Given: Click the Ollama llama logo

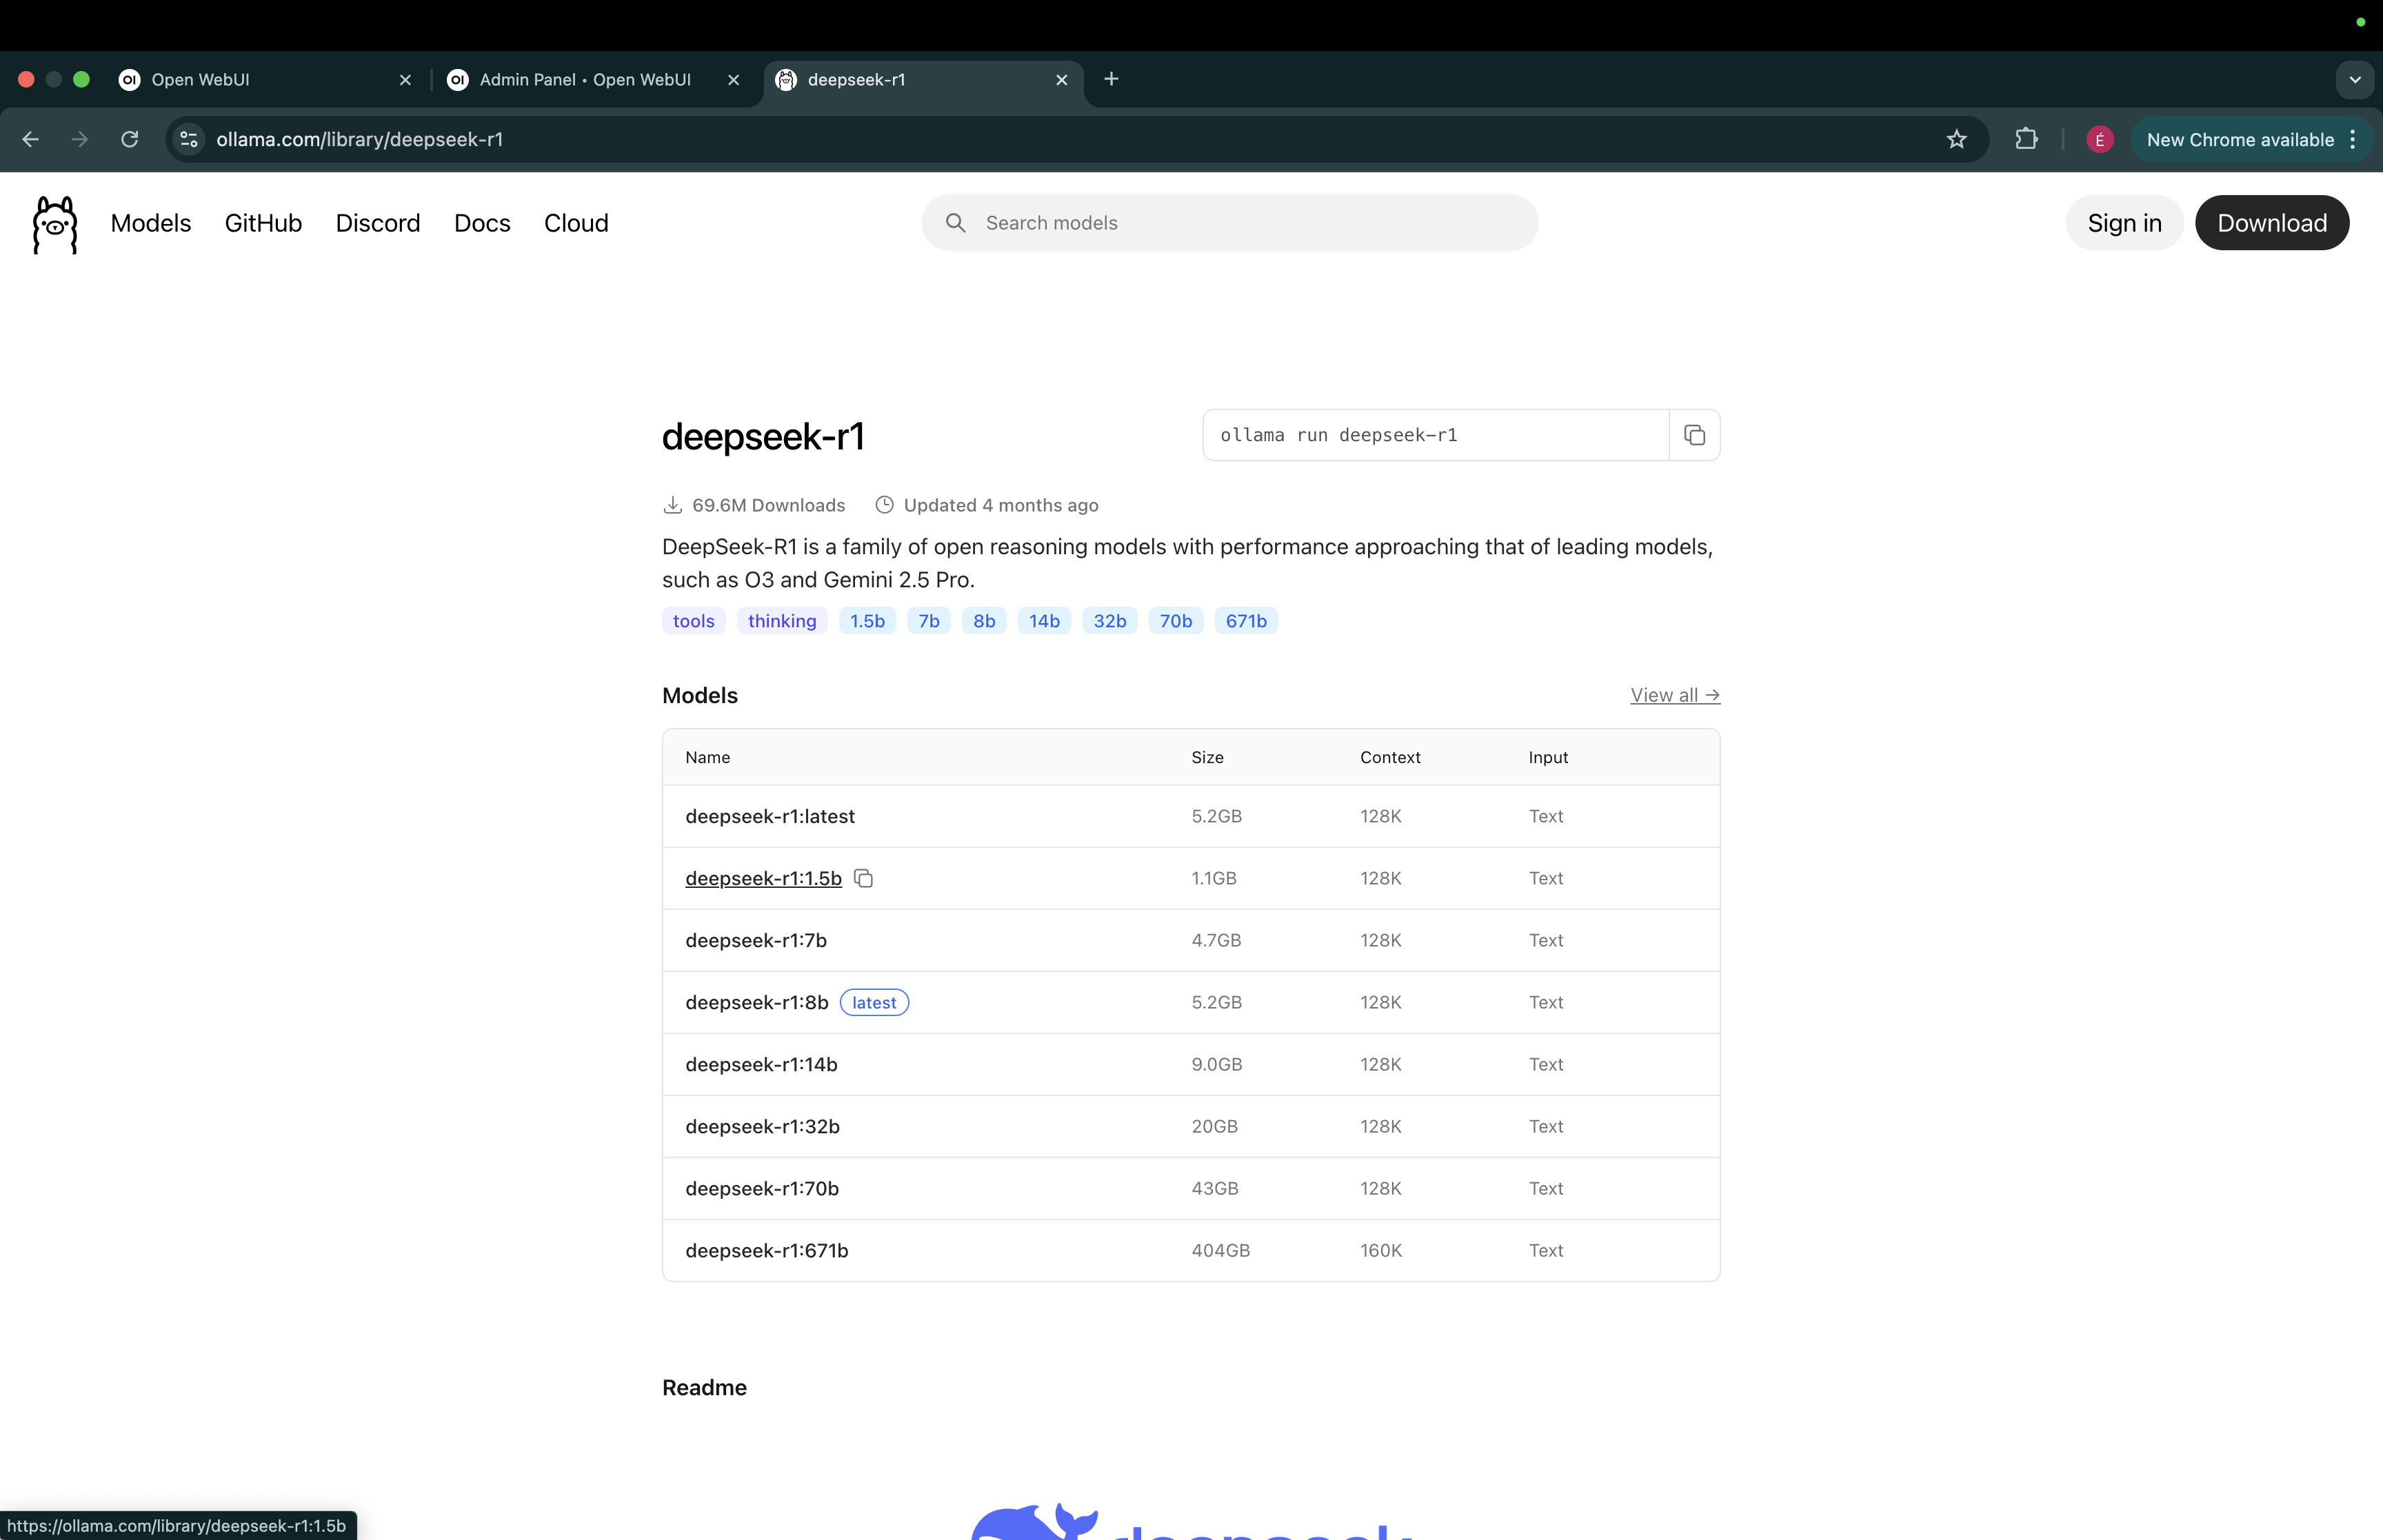Looking at the screenshot, I should [55, 224].
